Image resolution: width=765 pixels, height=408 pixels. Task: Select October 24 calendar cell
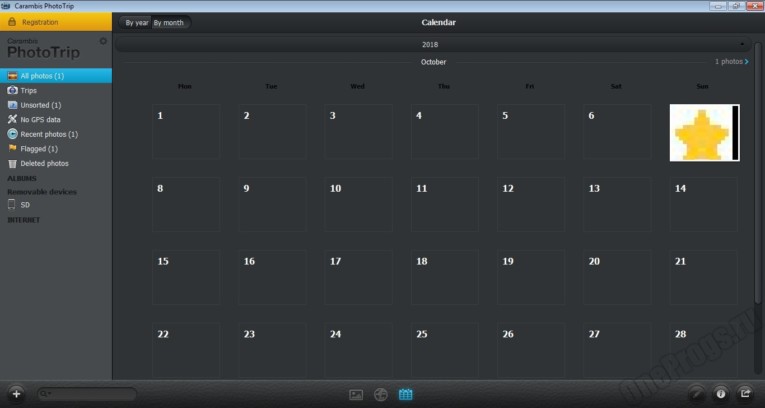(x=358, y=350)
